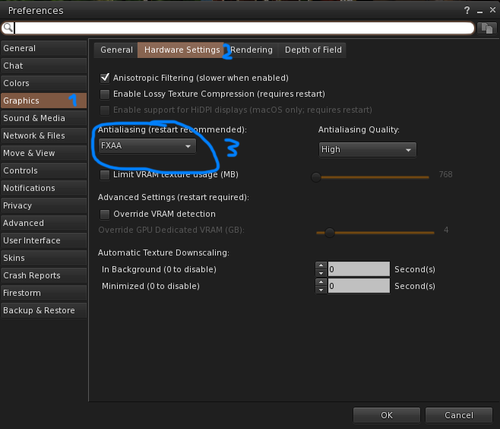This screenshot has width=500, height=429.
Task: Click the search magnifier icon
Action: pyautogui.click(x=8, y=28)
